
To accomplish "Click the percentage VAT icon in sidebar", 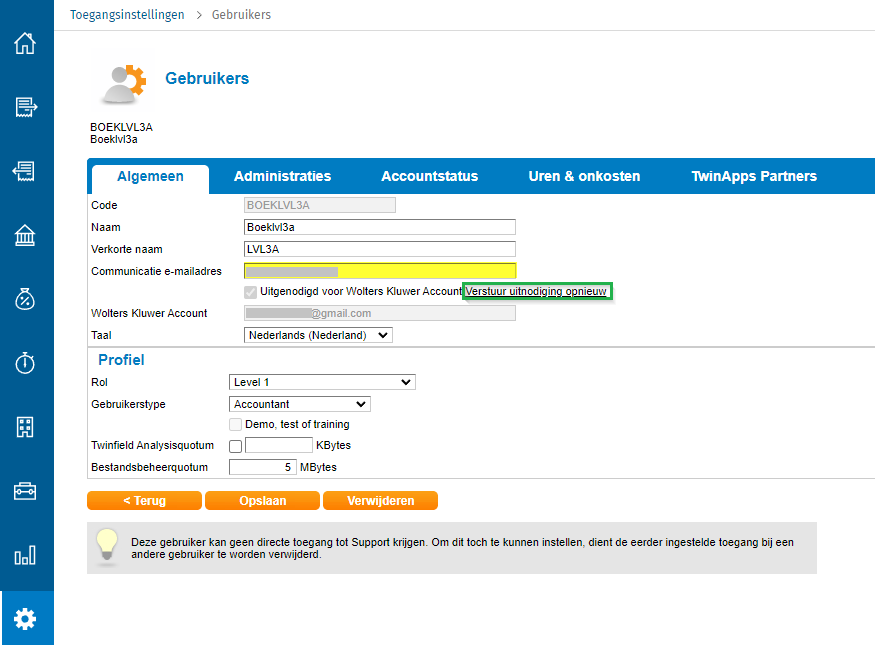I will coord(25,299).
